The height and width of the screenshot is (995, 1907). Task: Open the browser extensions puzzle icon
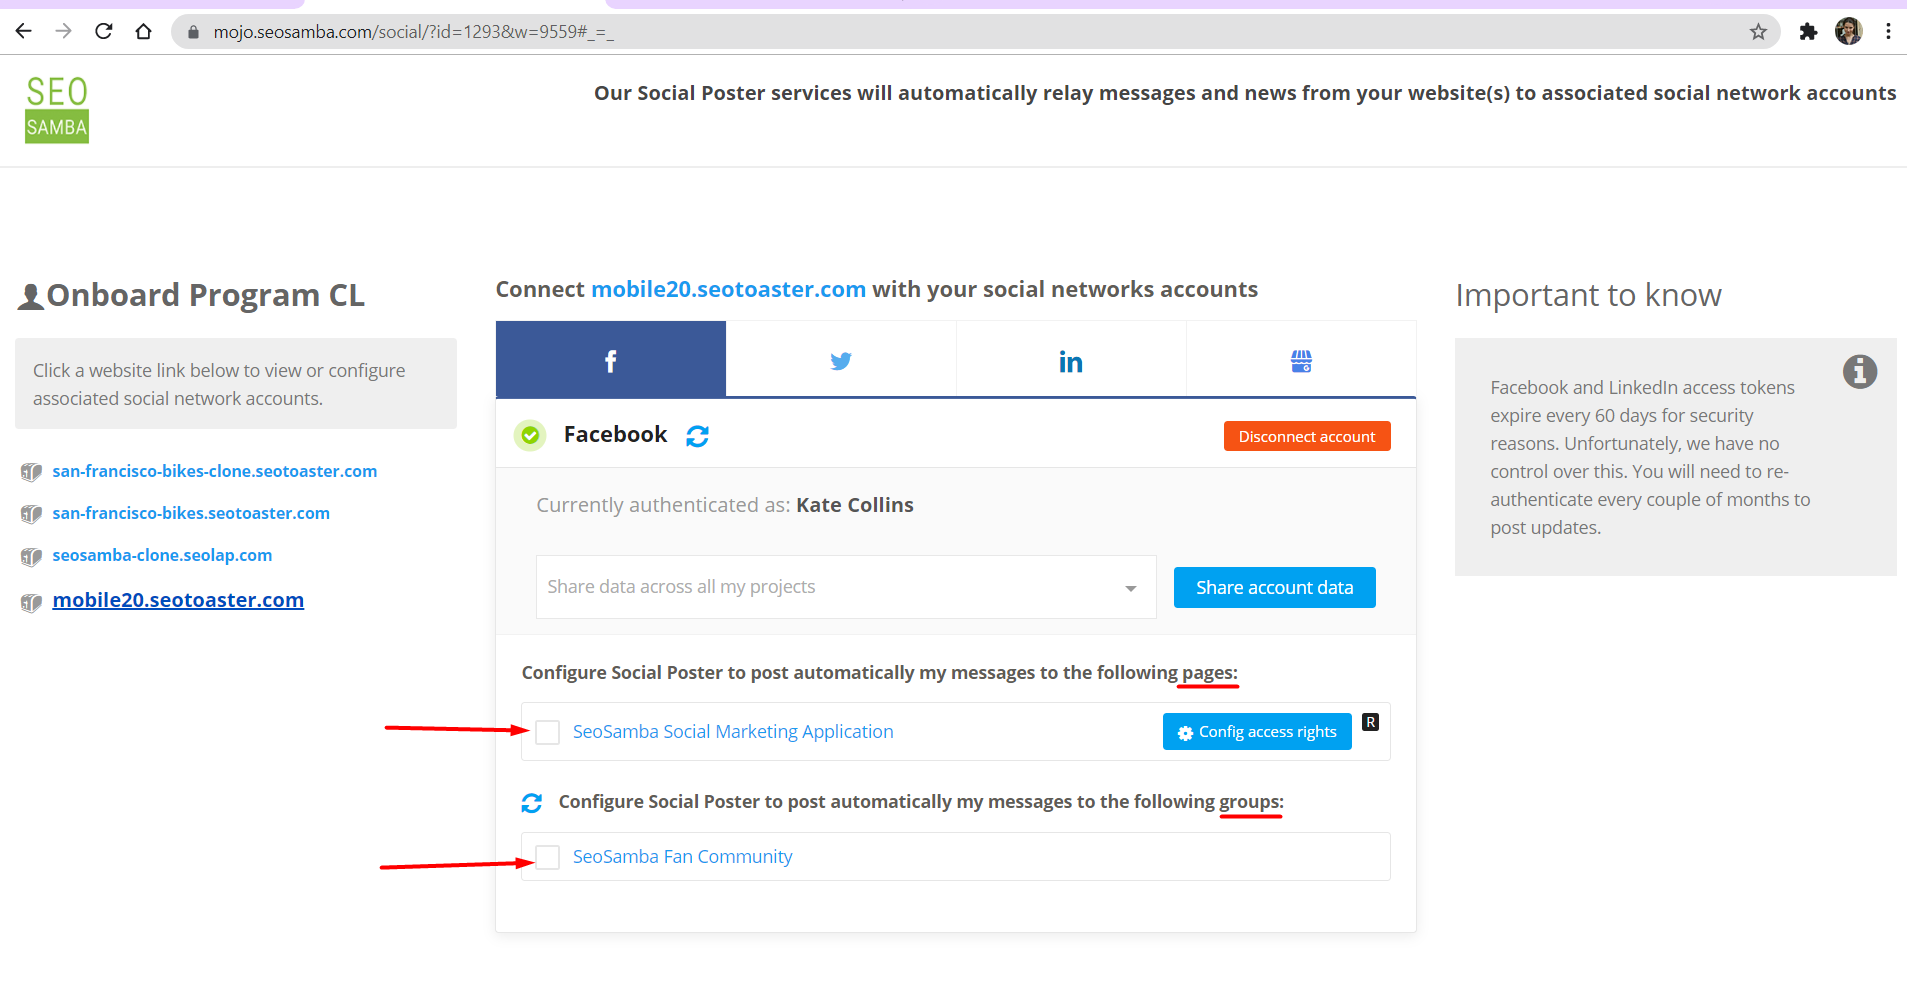pyautogui.click(x=1808, y=32)
